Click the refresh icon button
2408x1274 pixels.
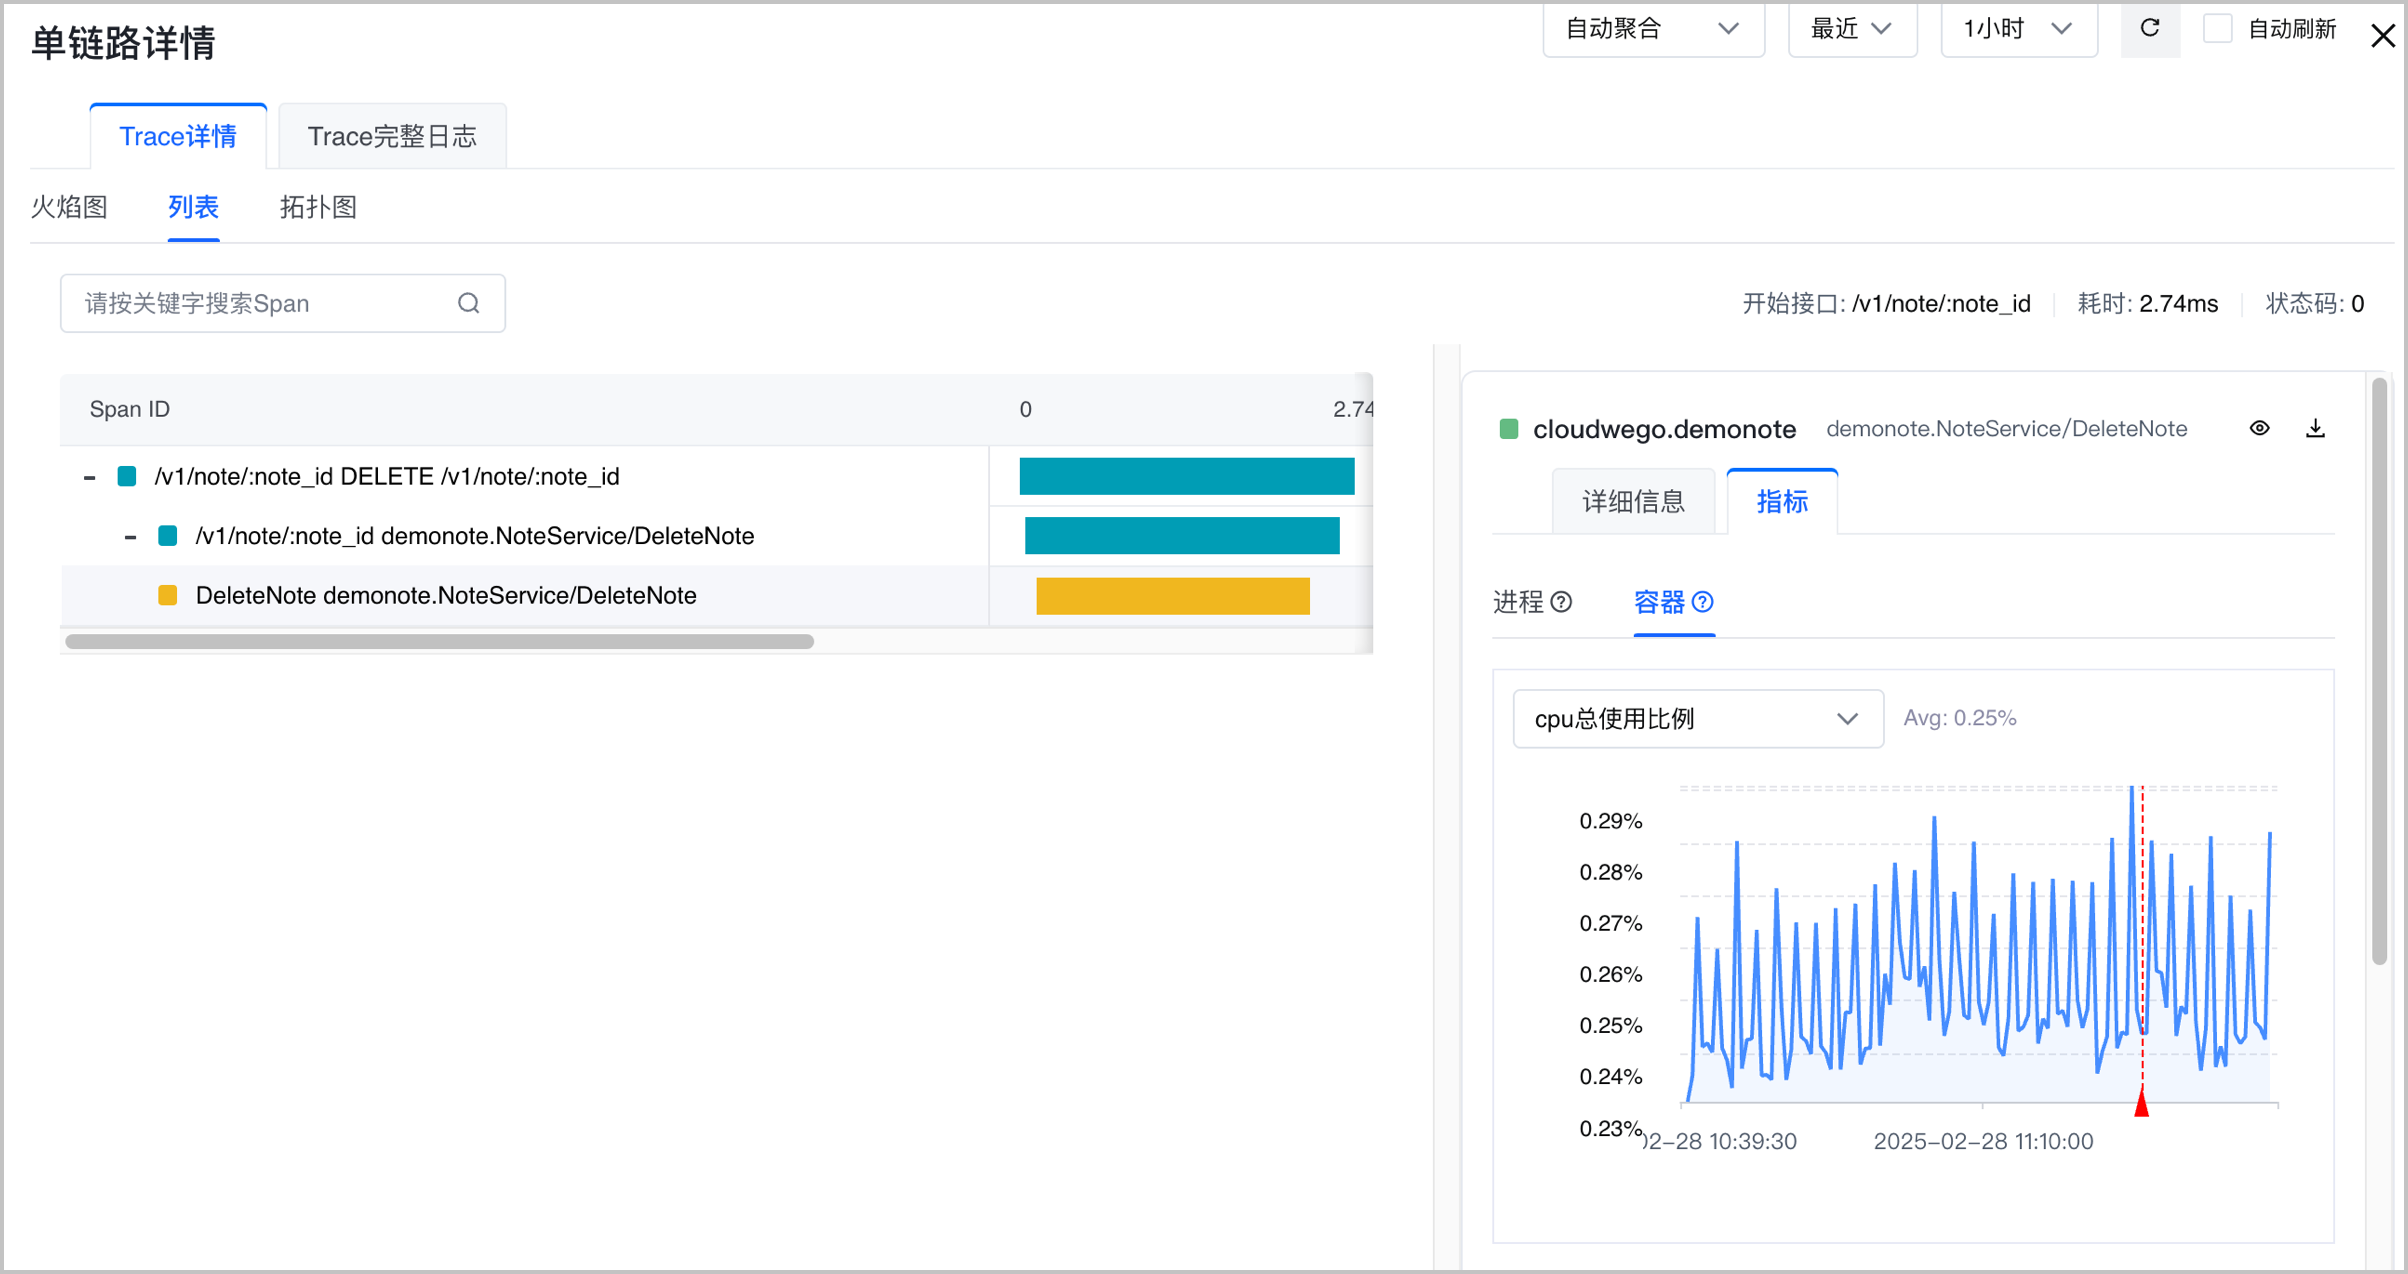[2150, 29]
